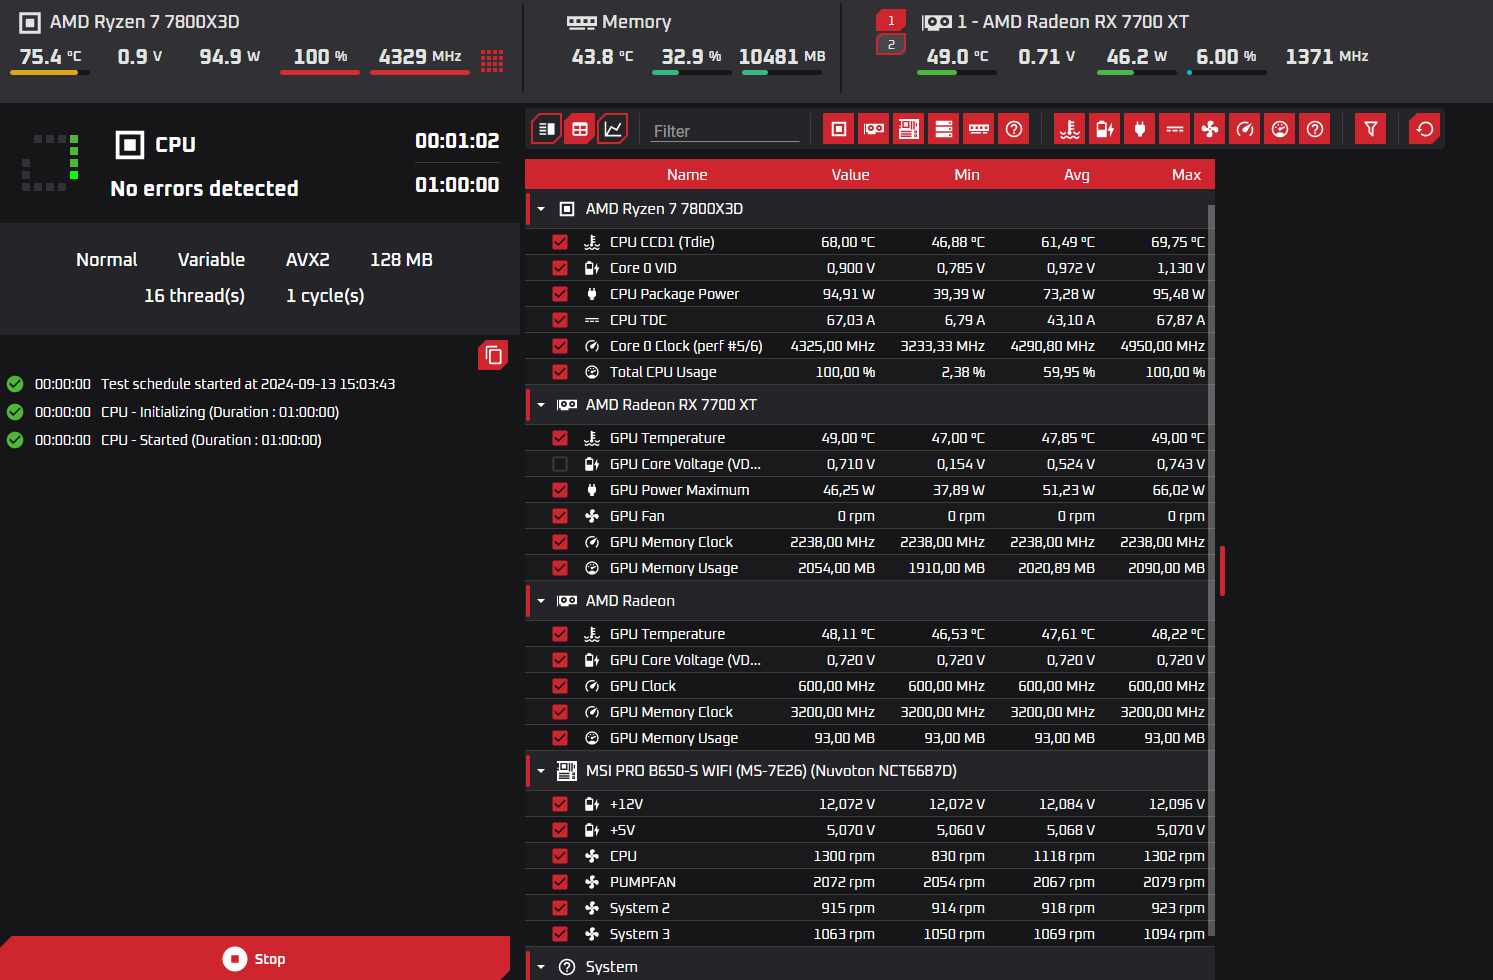Click the 'Core 0 Clock (perf #5/6)' row name
This screenshot has height=980, width=1493.
pos(686,346)
